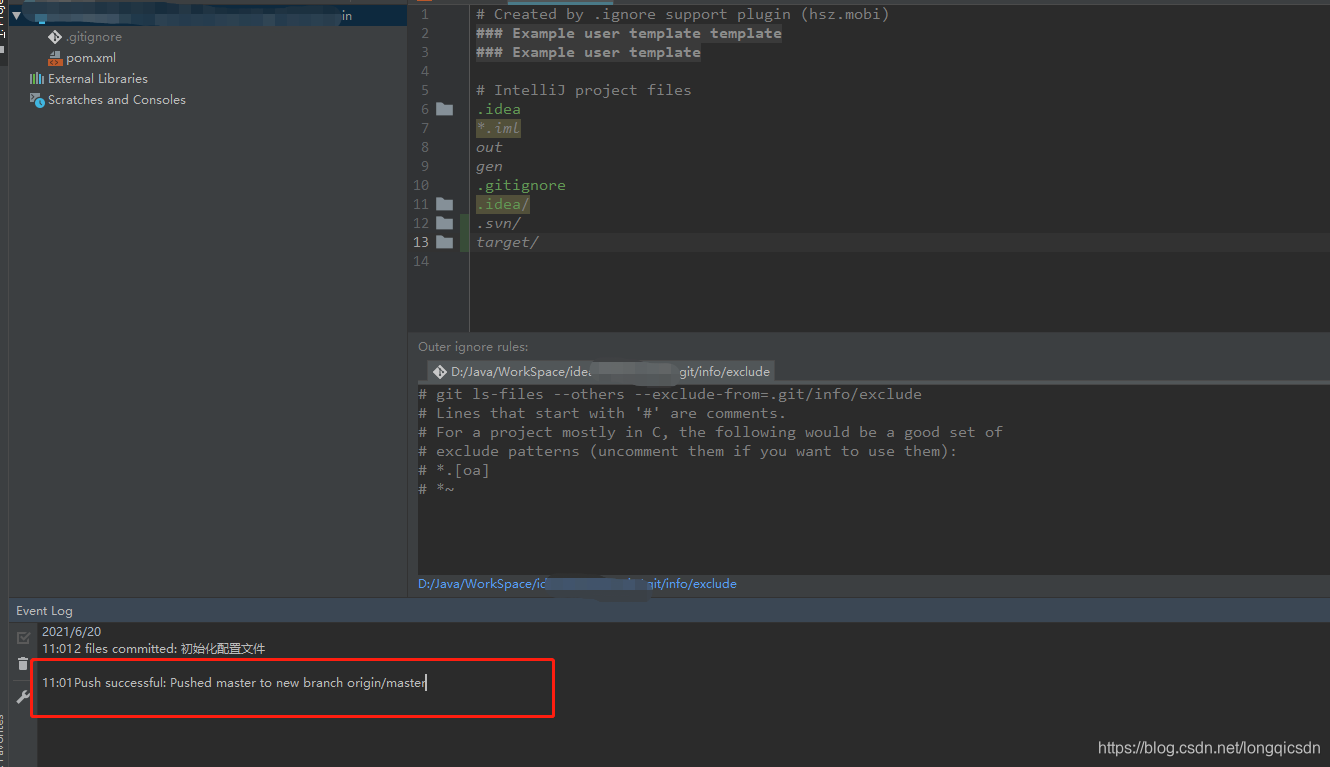
Task: Click folder gutter icon beside line 12
Action: (x=445, y=223)
